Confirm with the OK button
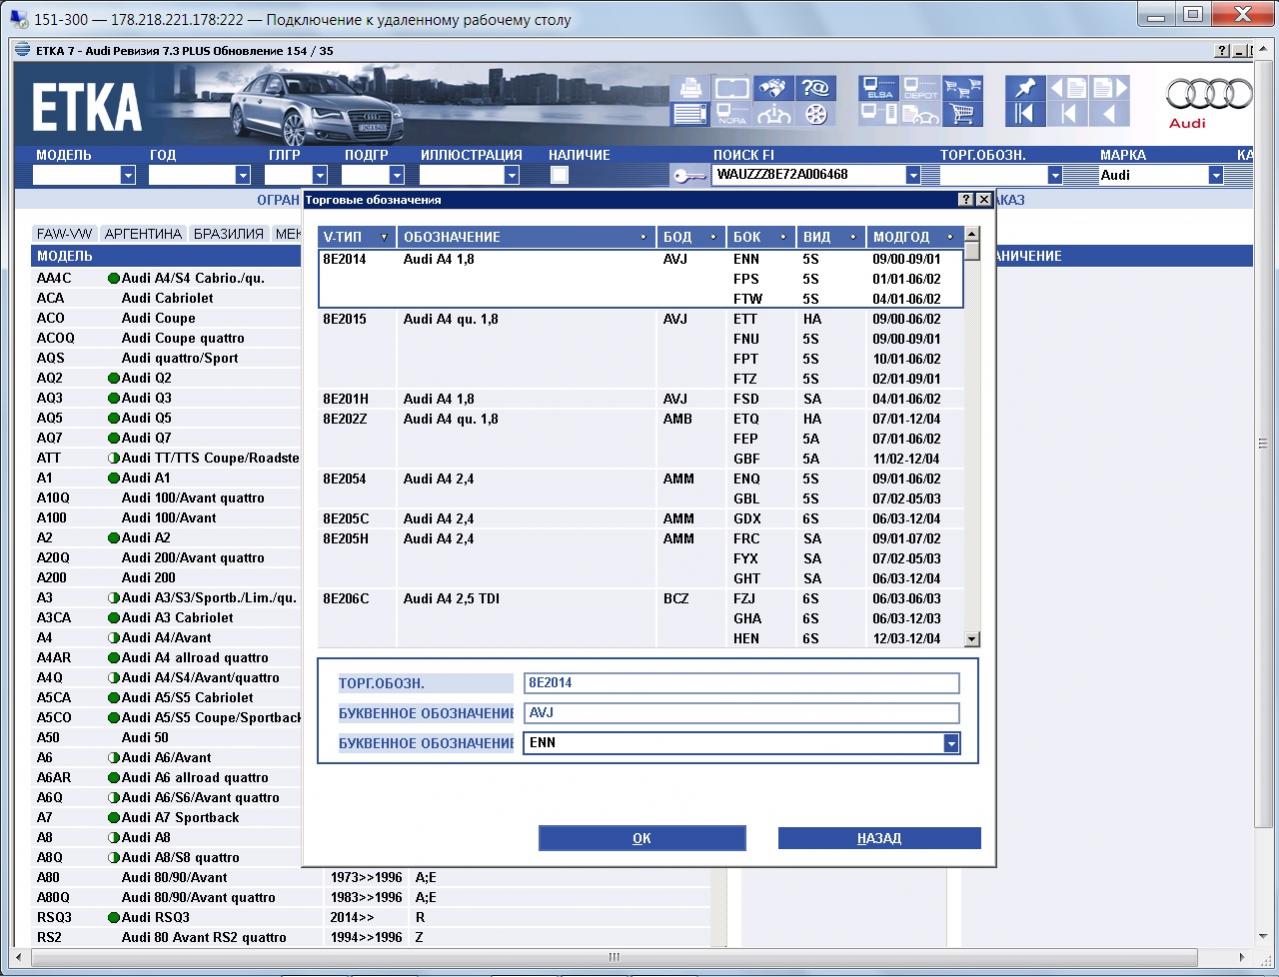 click(x=642, y=838)
